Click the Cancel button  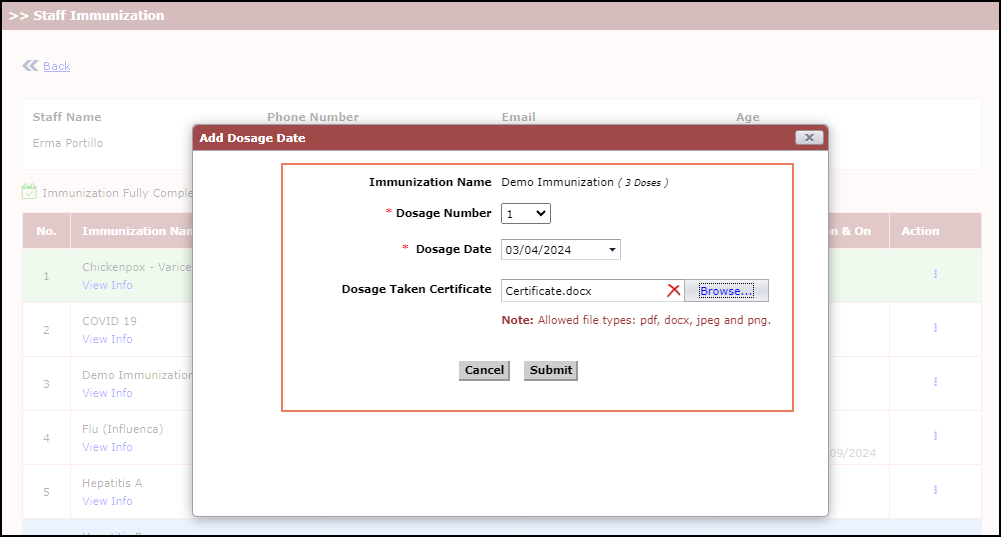pyautogui.click(x=484, y=370)
